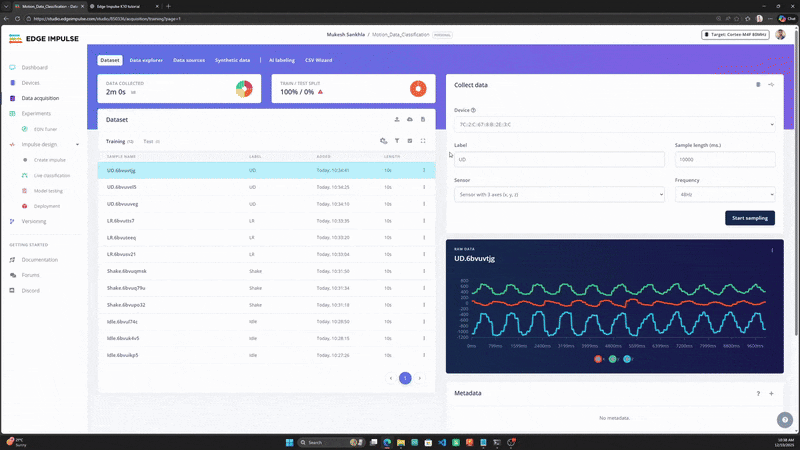The height and width of the screenshot is (450, 800).
Task: Click the metadata help question mark icon
Action: tap(758, 393)
